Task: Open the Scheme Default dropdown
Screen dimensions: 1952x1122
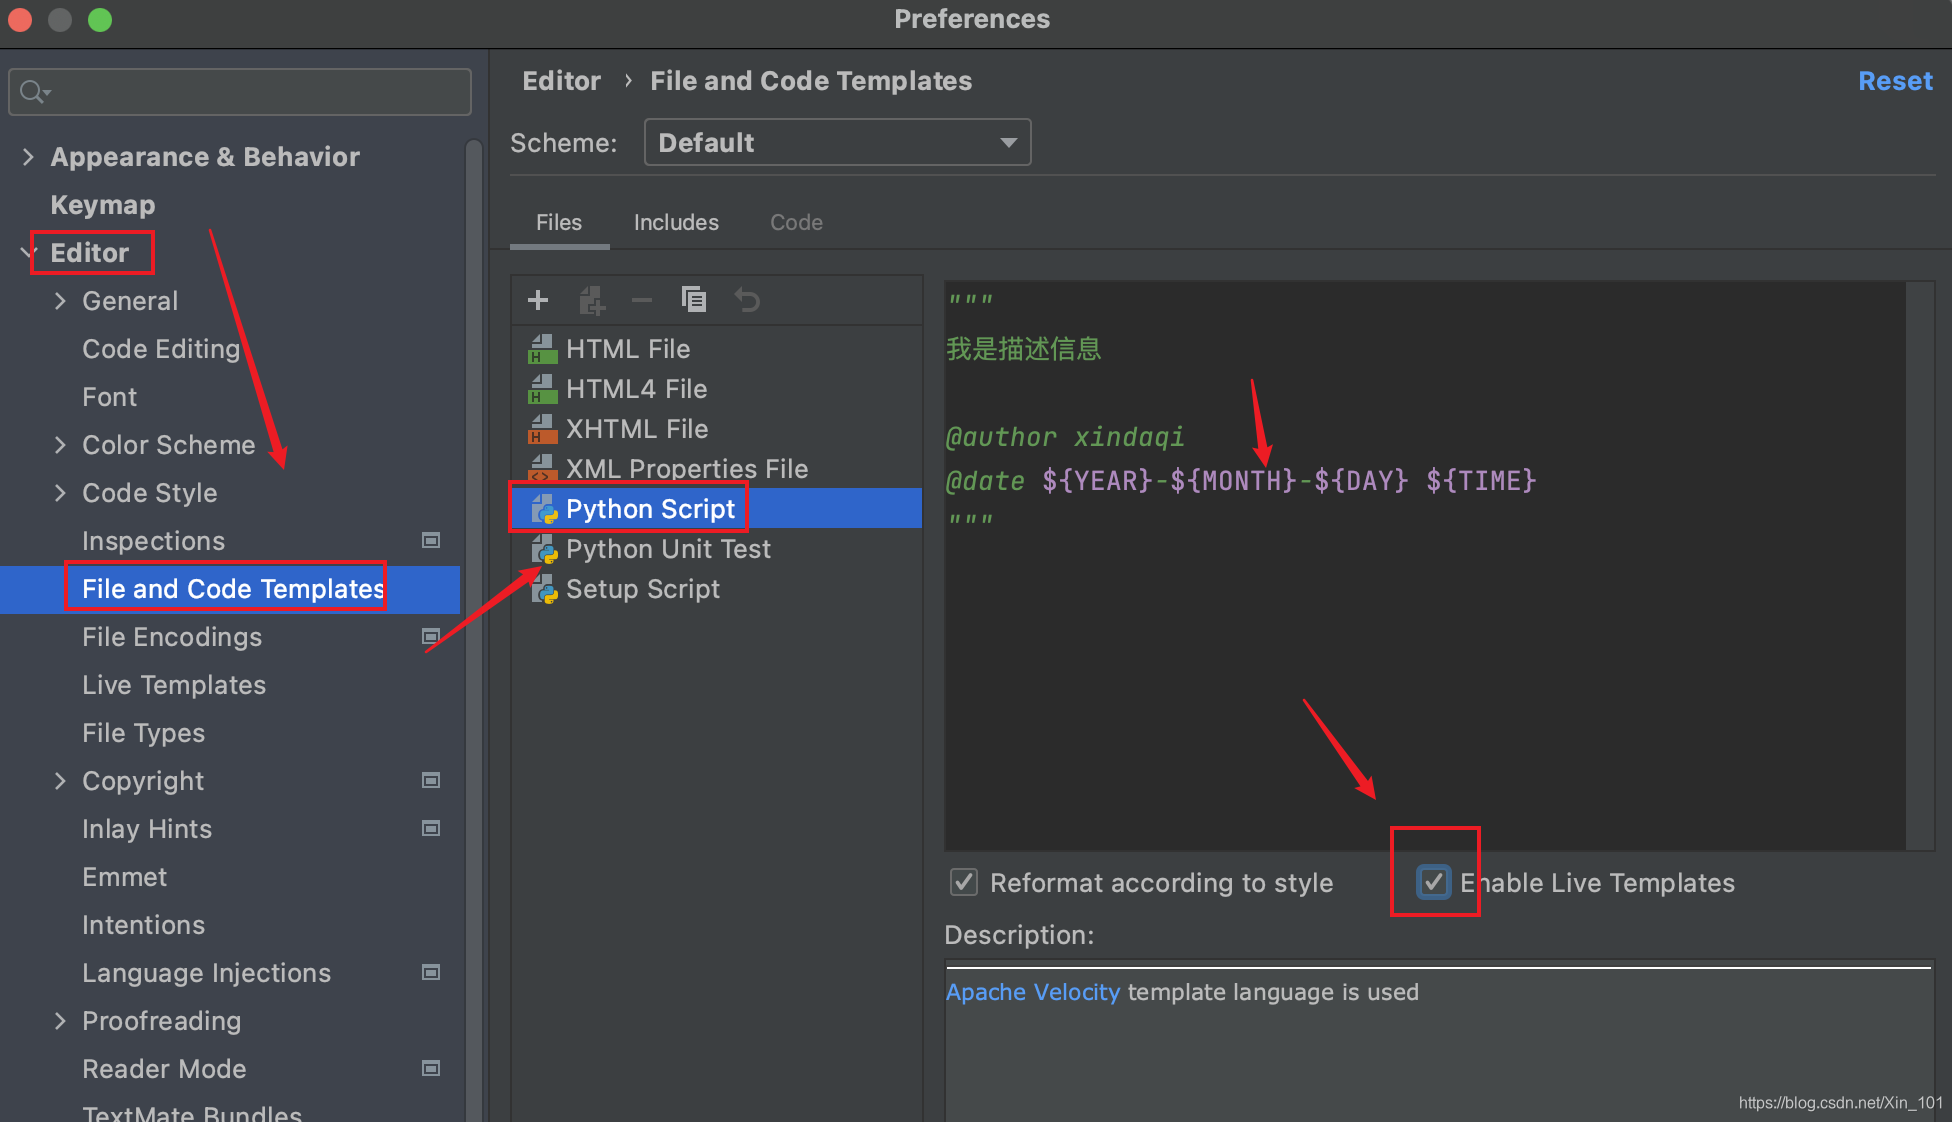Action: pos(837,142)
